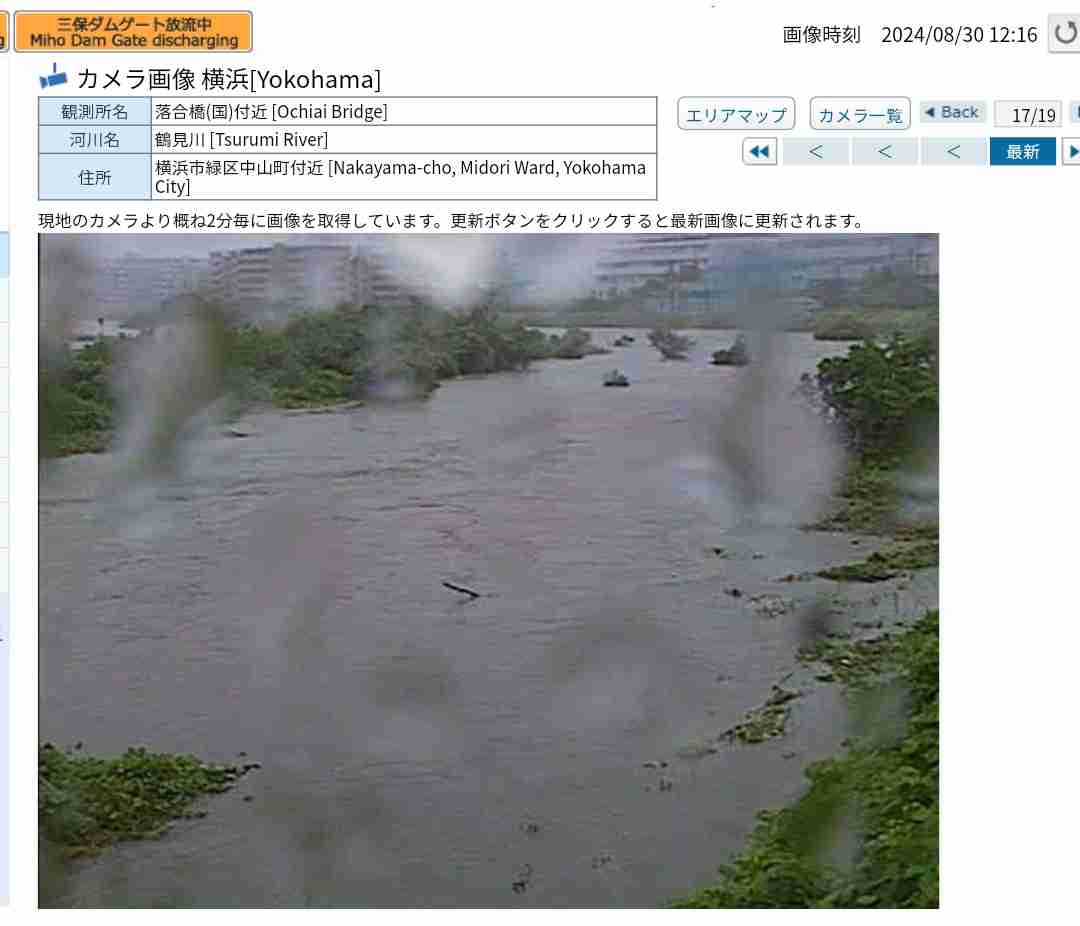This screenshot has width=1080, height=926.
Task: Click the Miho Dam Gate discharging banner
Action: coord(134,32)
